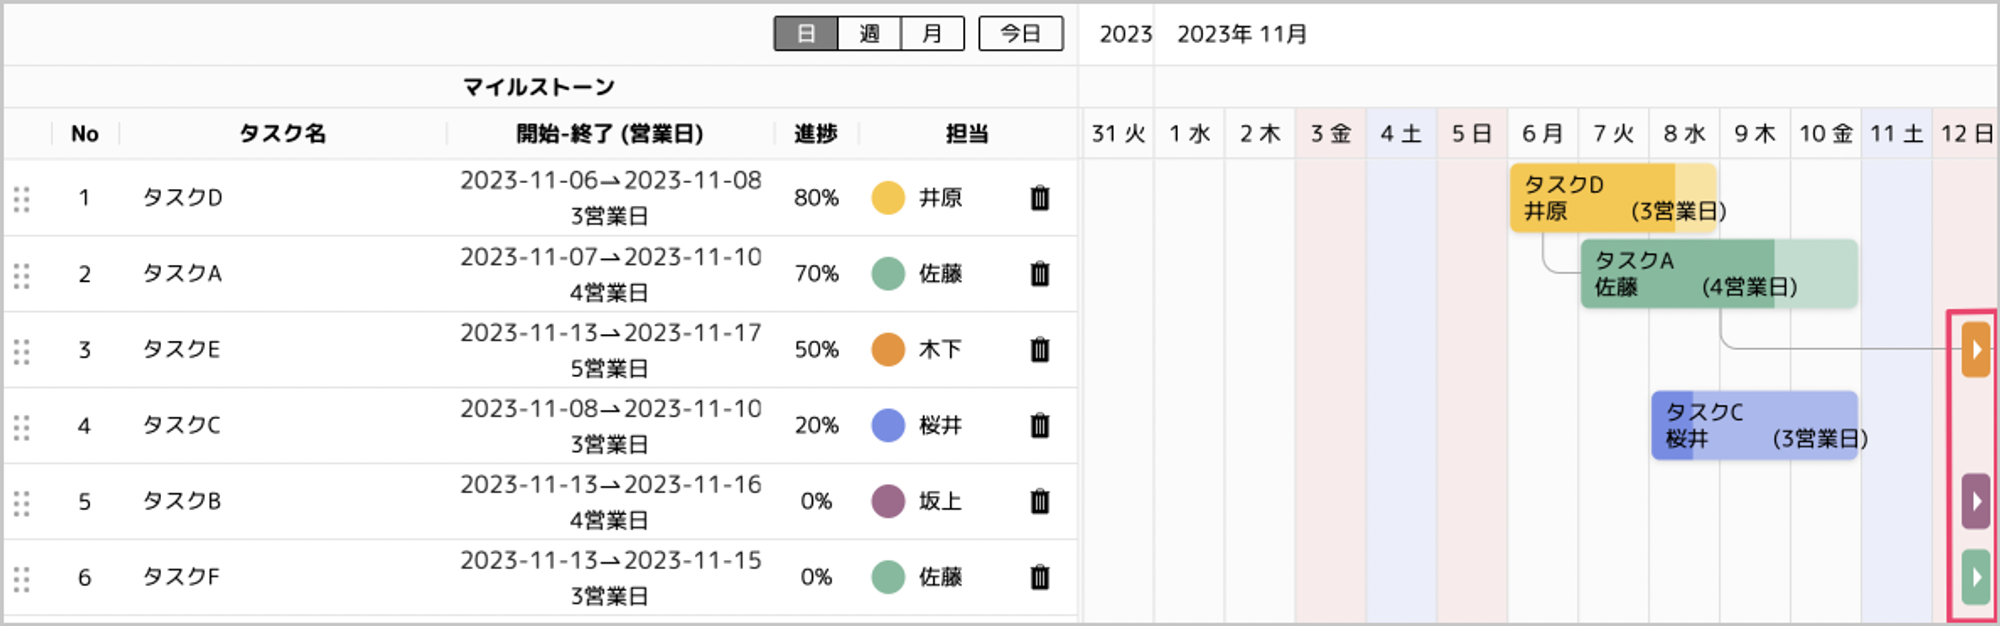Select the 31 火 date column header
The image size is (2000, 626).
tap(1119, 134)
